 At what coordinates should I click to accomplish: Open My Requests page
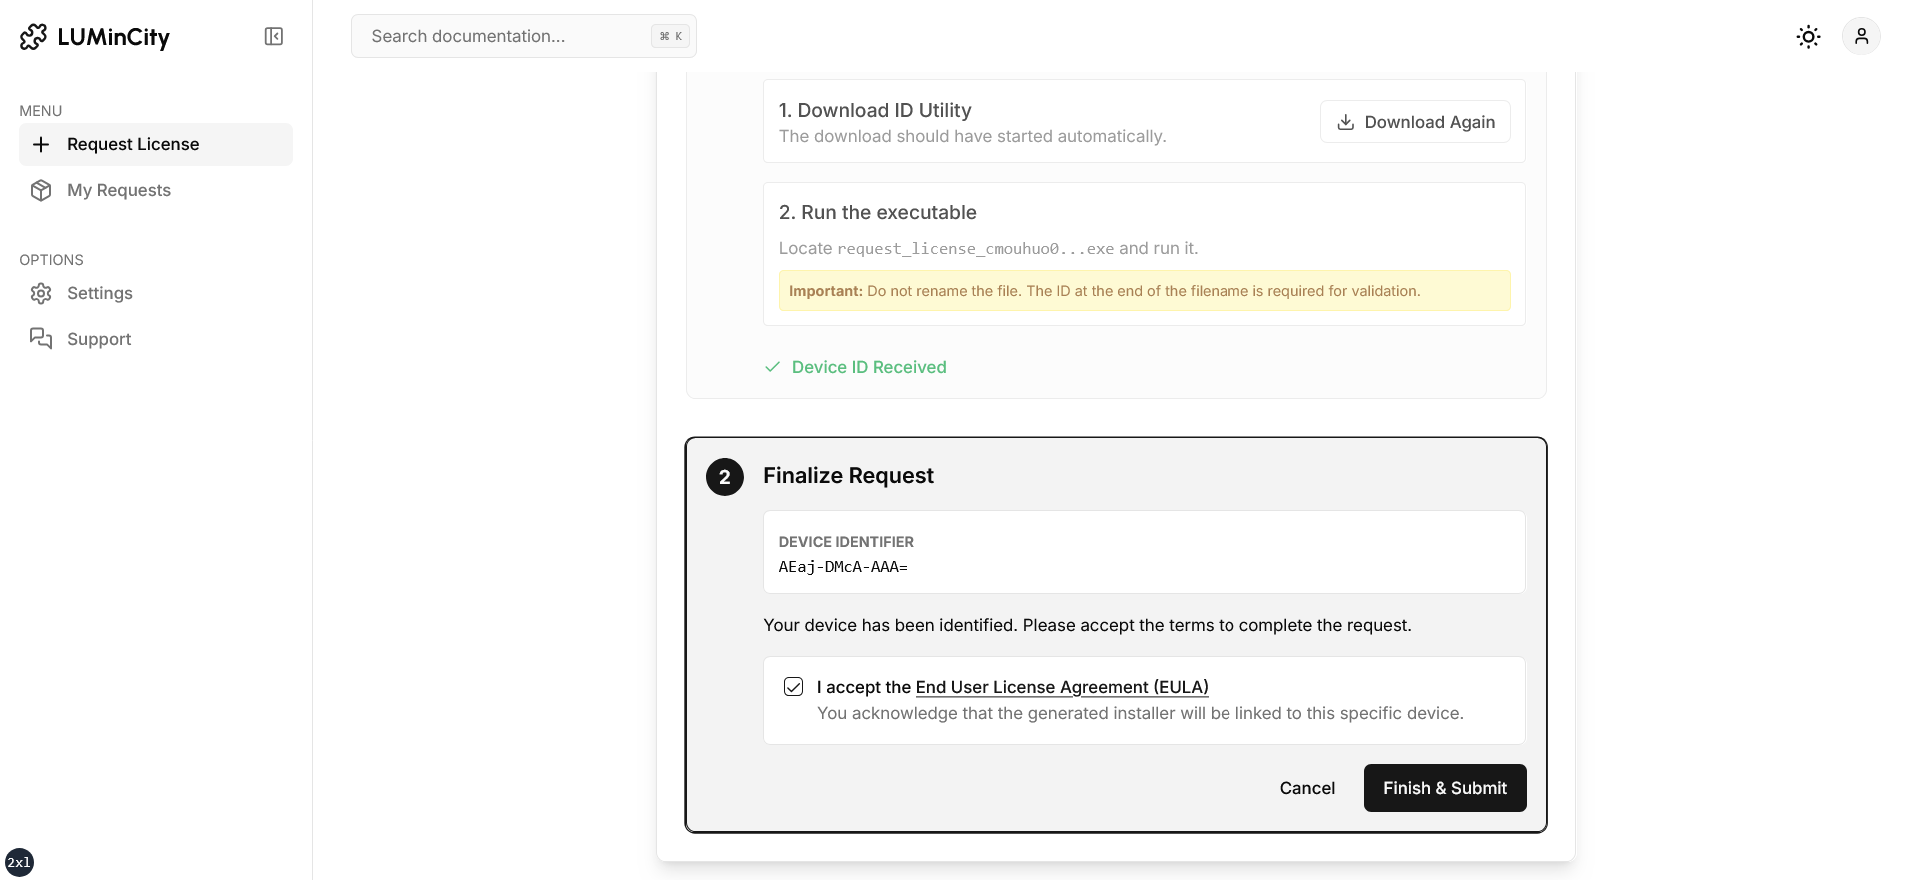click(x=156, y=191)
